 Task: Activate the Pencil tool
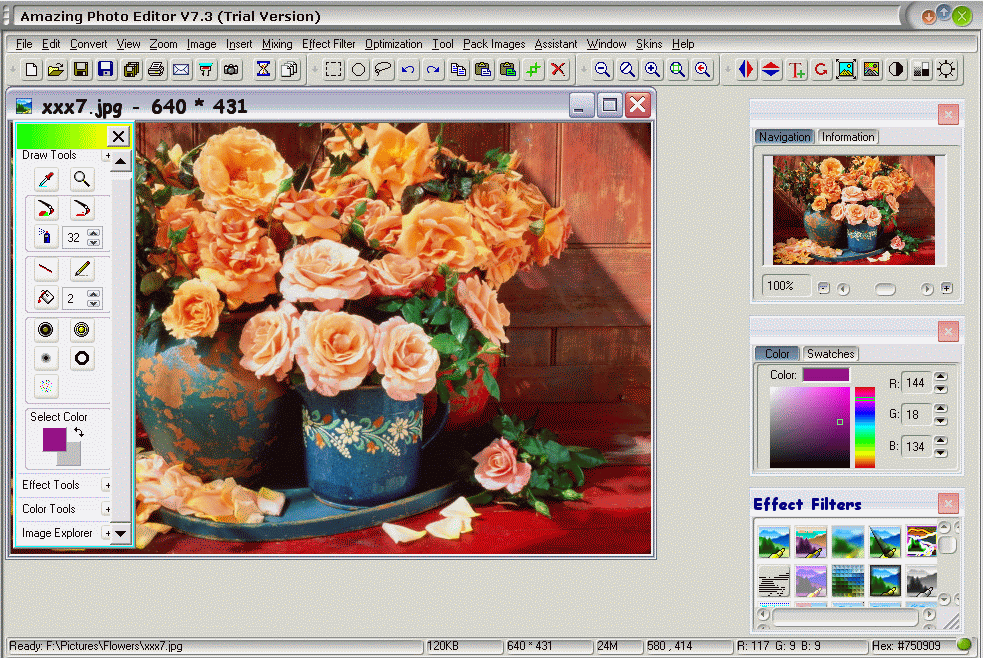(x=82, y=268)
